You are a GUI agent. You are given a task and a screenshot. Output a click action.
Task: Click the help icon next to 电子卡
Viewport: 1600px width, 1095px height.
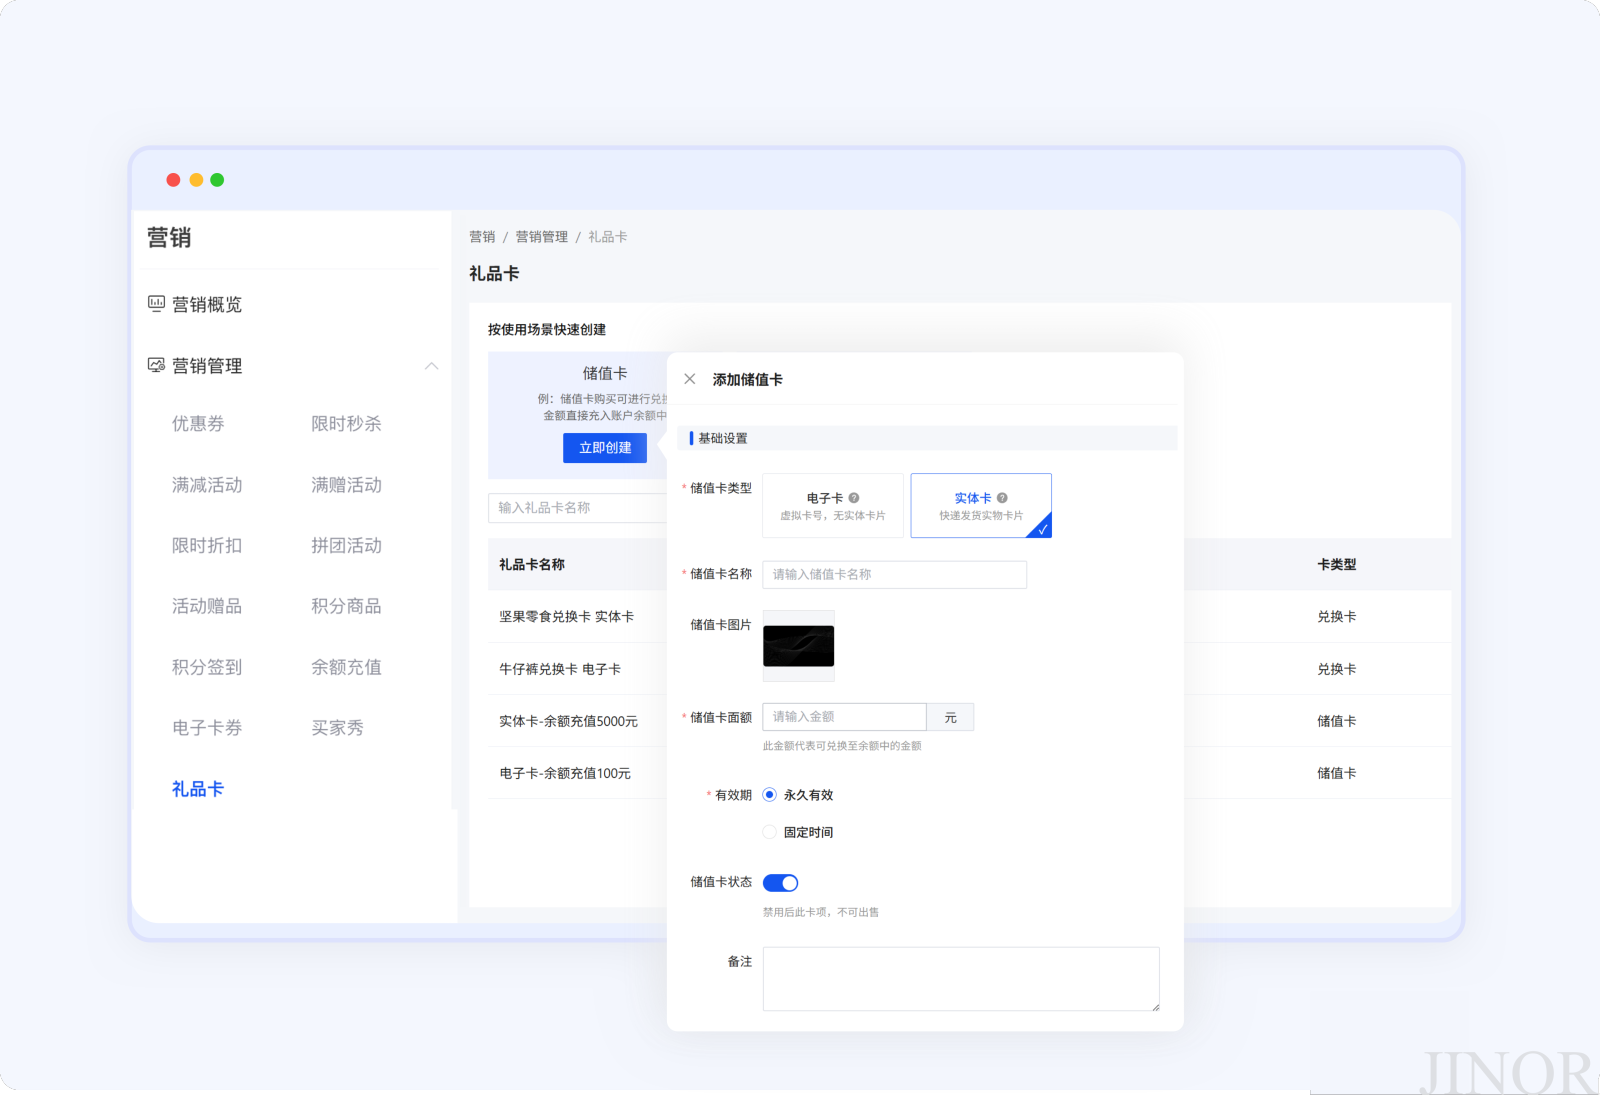[854, 498]
